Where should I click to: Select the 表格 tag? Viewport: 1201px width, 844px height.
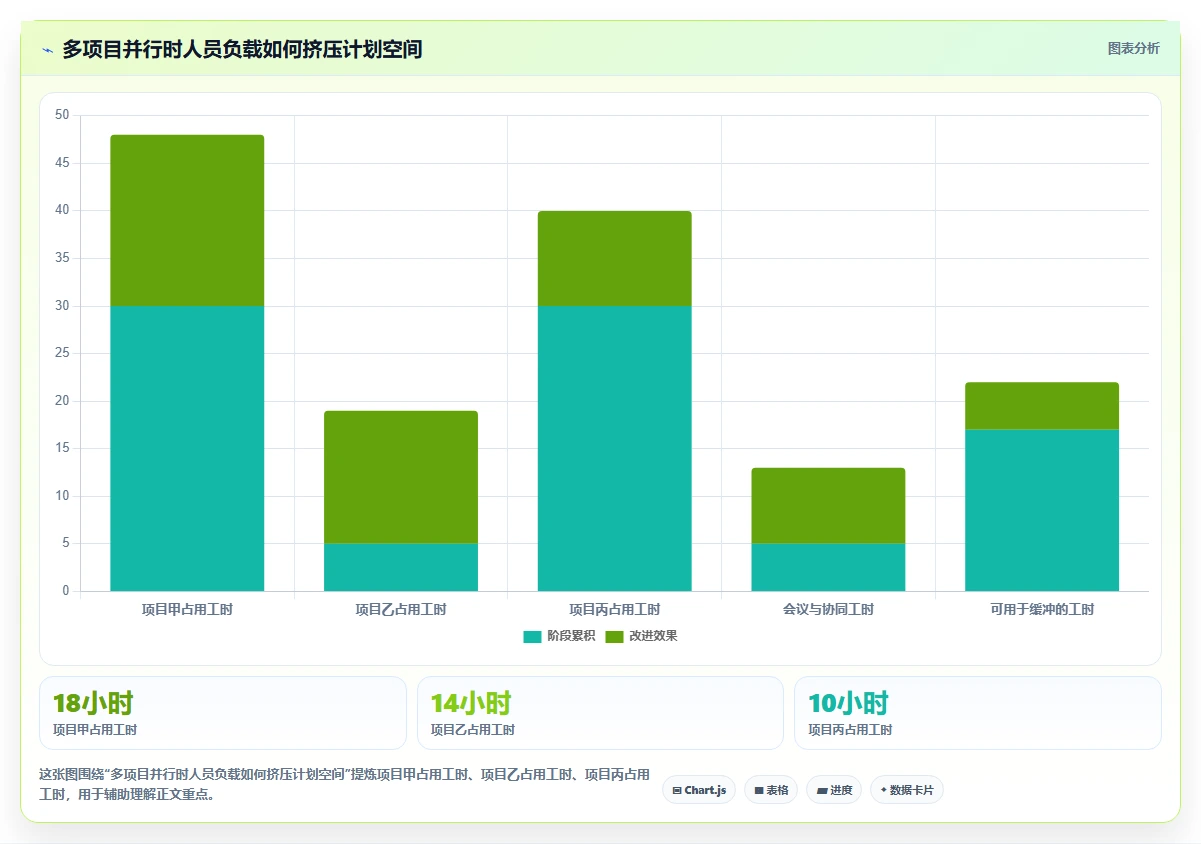pos(771,790)
